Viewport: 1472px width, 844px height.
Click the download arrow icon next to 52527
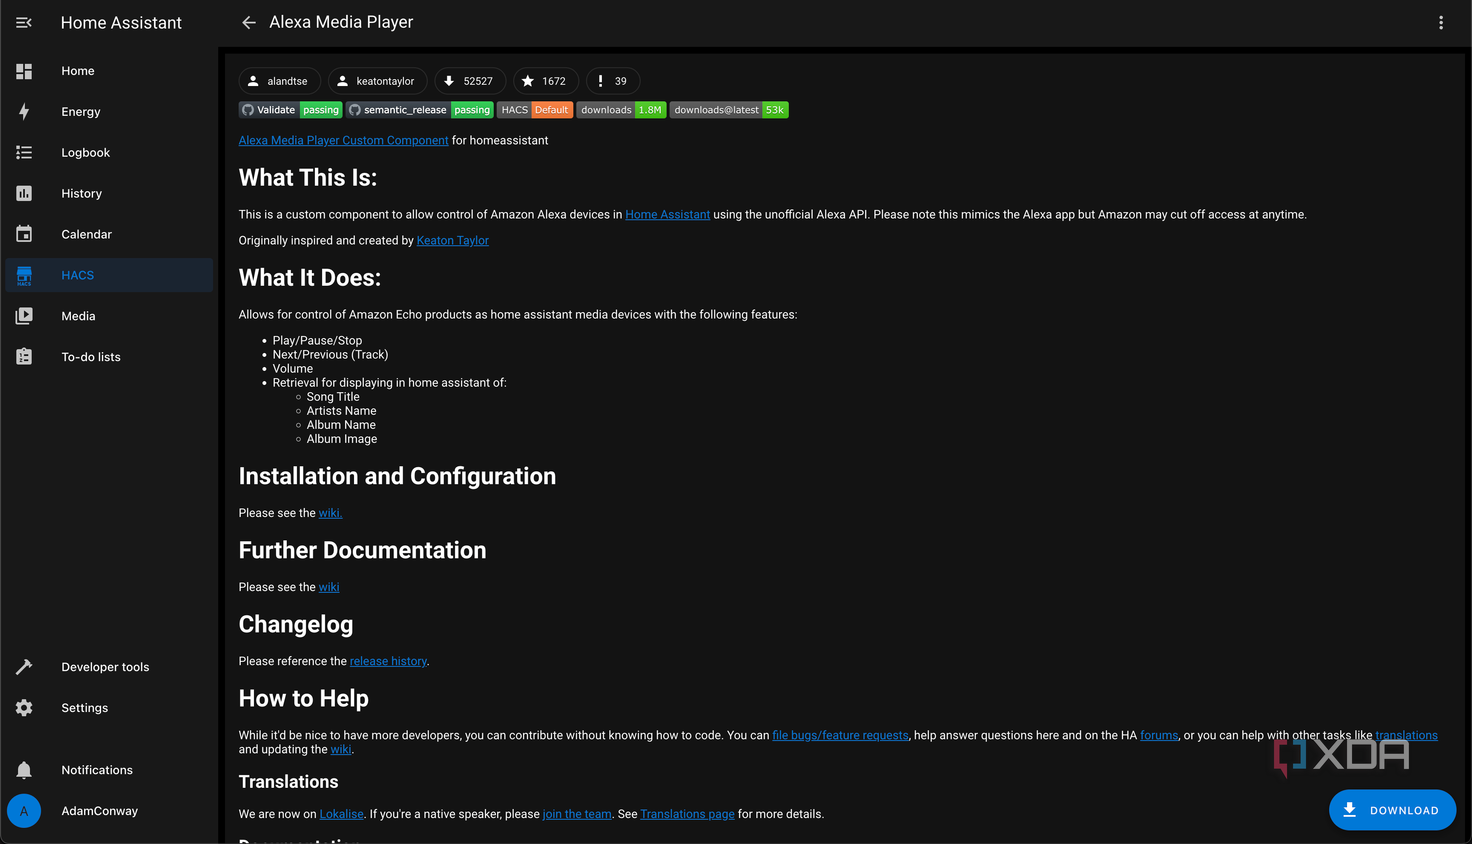pos(449,81)
